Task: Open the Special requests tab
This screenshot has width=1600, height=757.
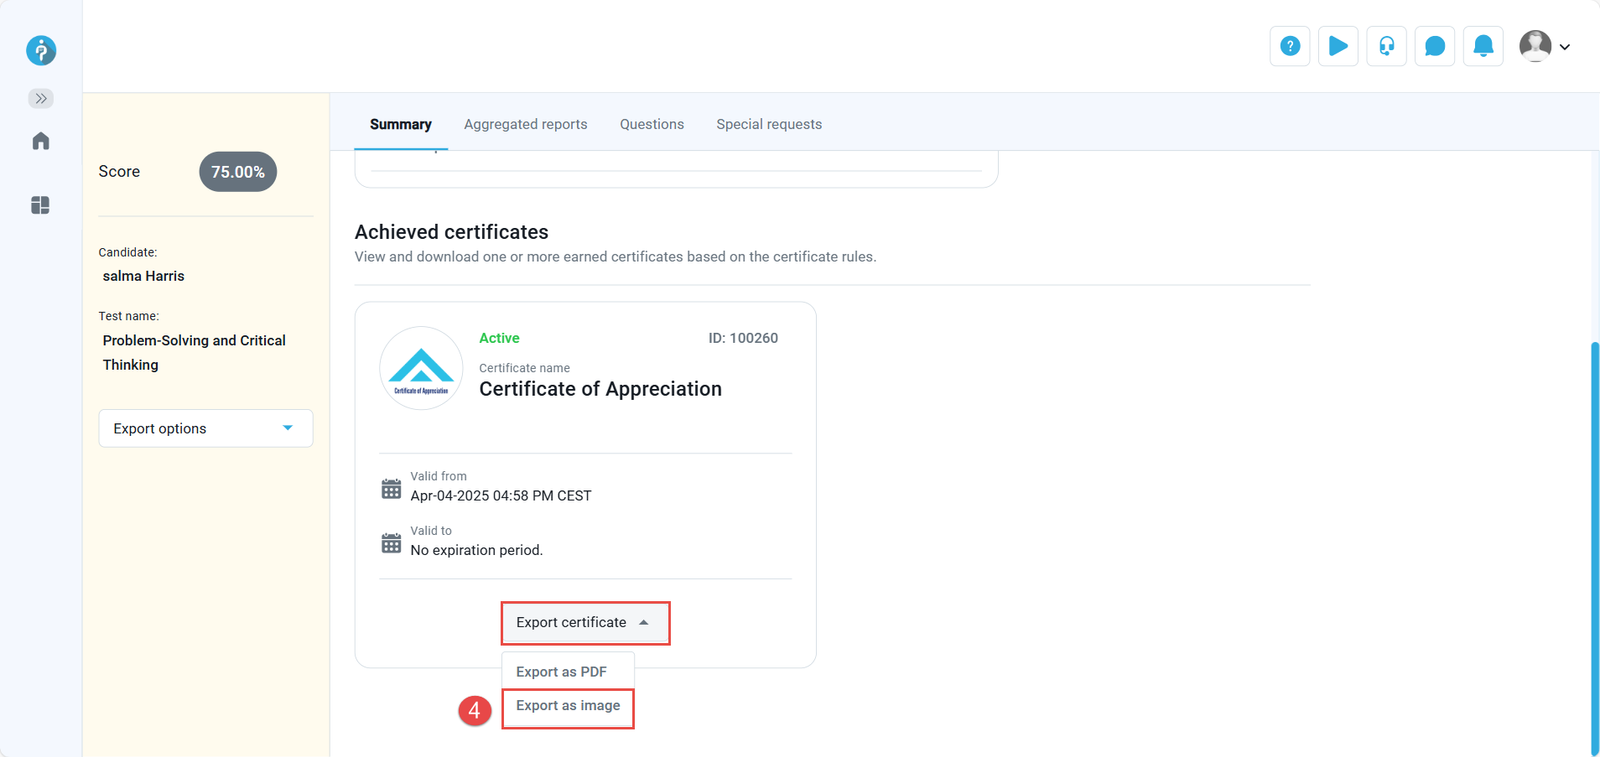Action: tap(769, 124)
